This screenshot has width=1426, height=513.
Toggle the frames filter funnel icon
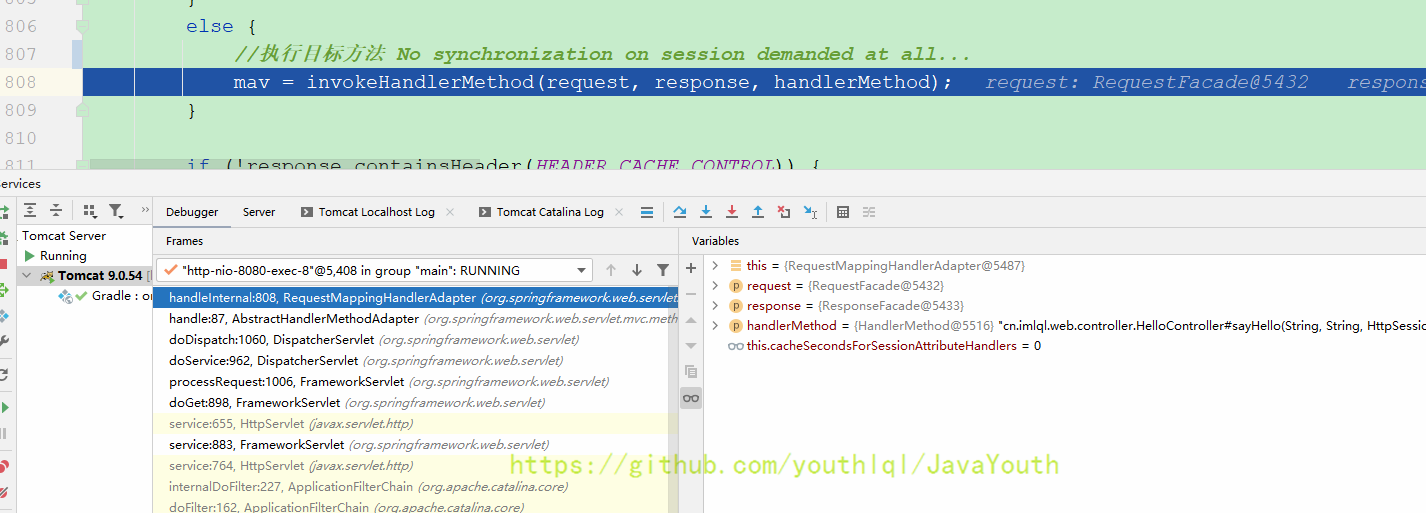663,270
